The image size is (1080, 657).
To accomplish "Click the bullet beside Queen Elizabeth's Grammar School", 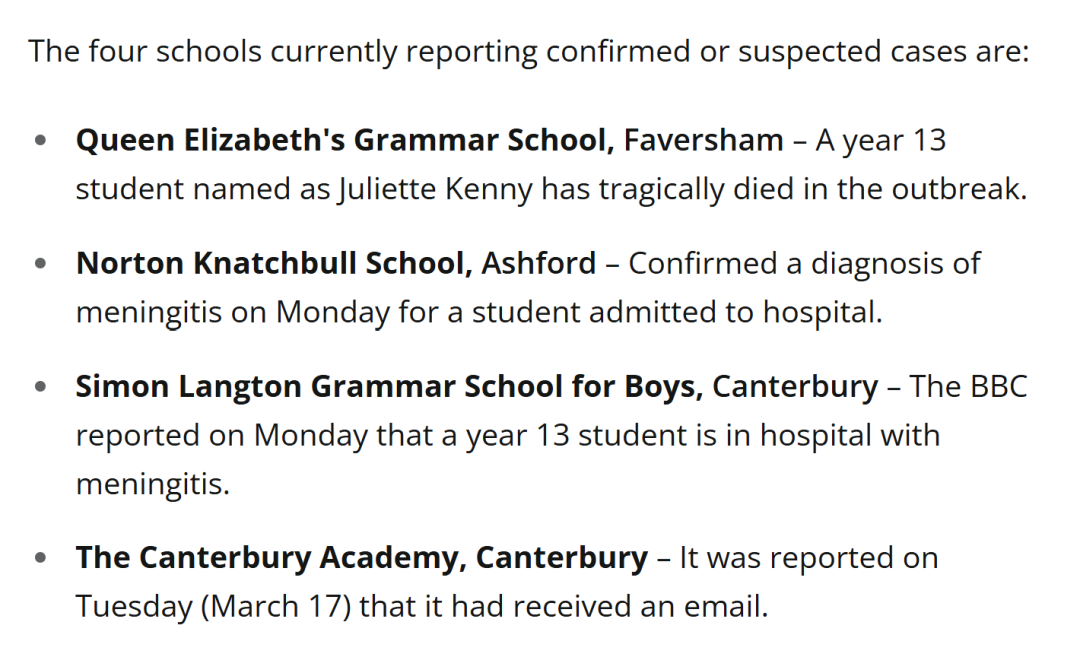I will 40,141.
